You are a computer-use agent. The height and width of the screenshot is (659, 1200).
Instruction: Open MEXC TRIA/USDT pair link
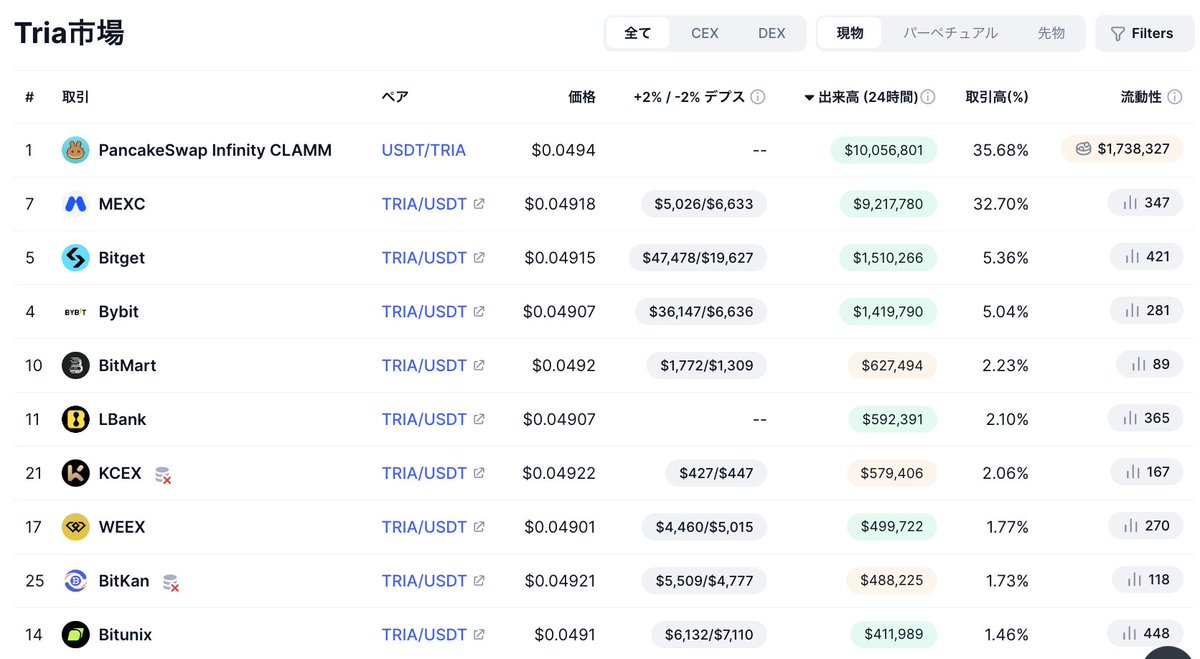pos(424,204)
